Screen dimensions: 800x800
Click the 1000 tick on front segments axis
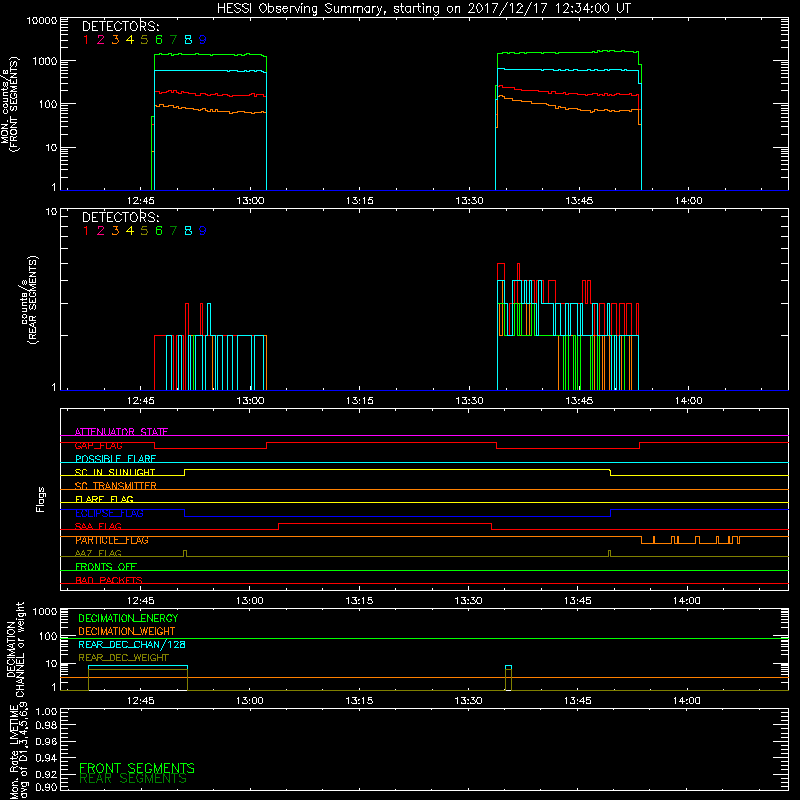click(x=44, y=61)
